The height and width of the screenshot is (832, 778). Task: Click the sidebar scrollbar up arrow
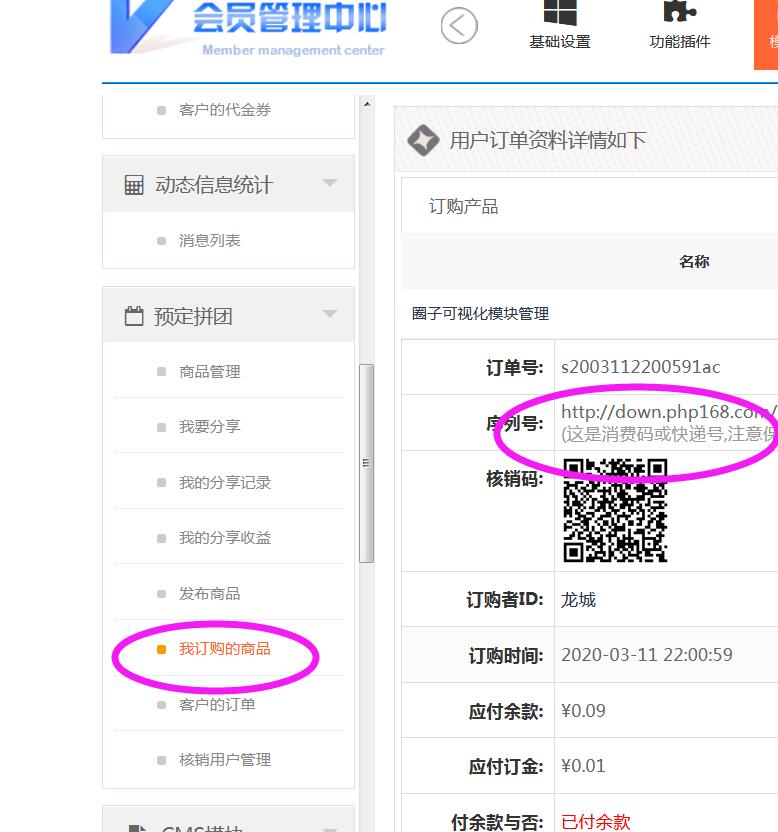click(367, 104)
